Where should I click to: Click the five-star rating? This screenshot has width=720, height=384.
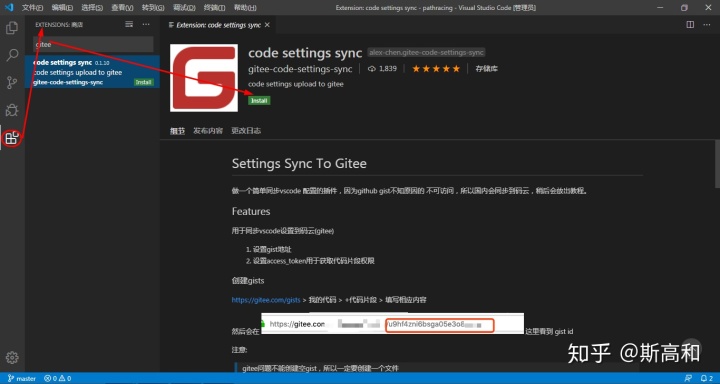(x=436, y=69)
